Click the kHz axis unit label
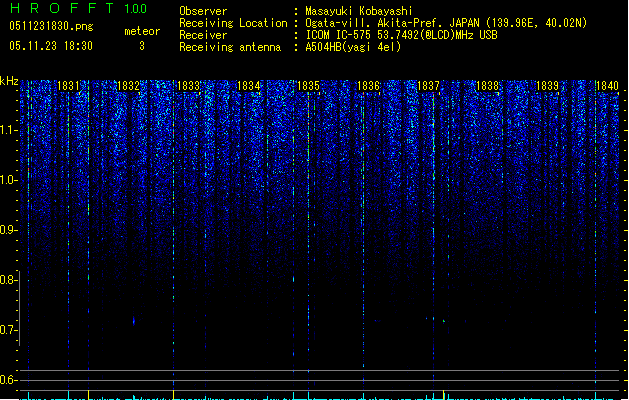Image resolution: width=629 pixels, height=400 pixels. 9,81
